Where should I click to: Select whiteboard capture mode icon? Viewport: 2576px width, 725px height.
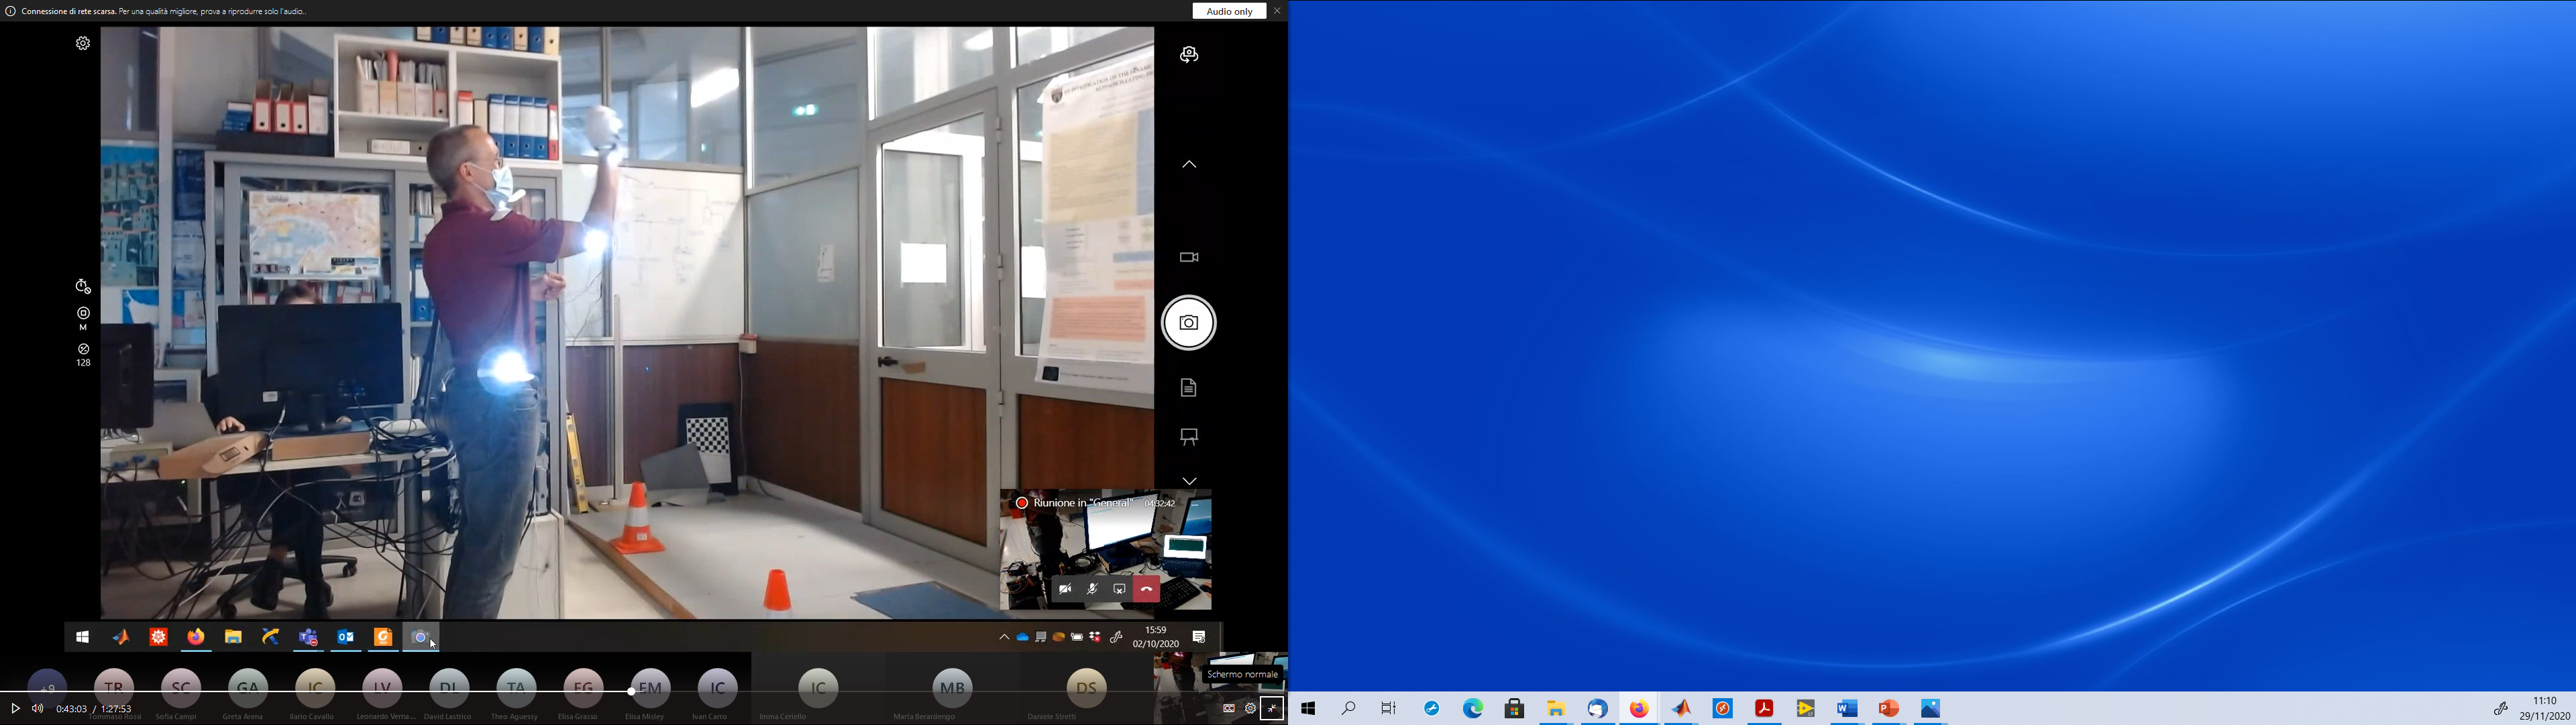coord(1188,437)
